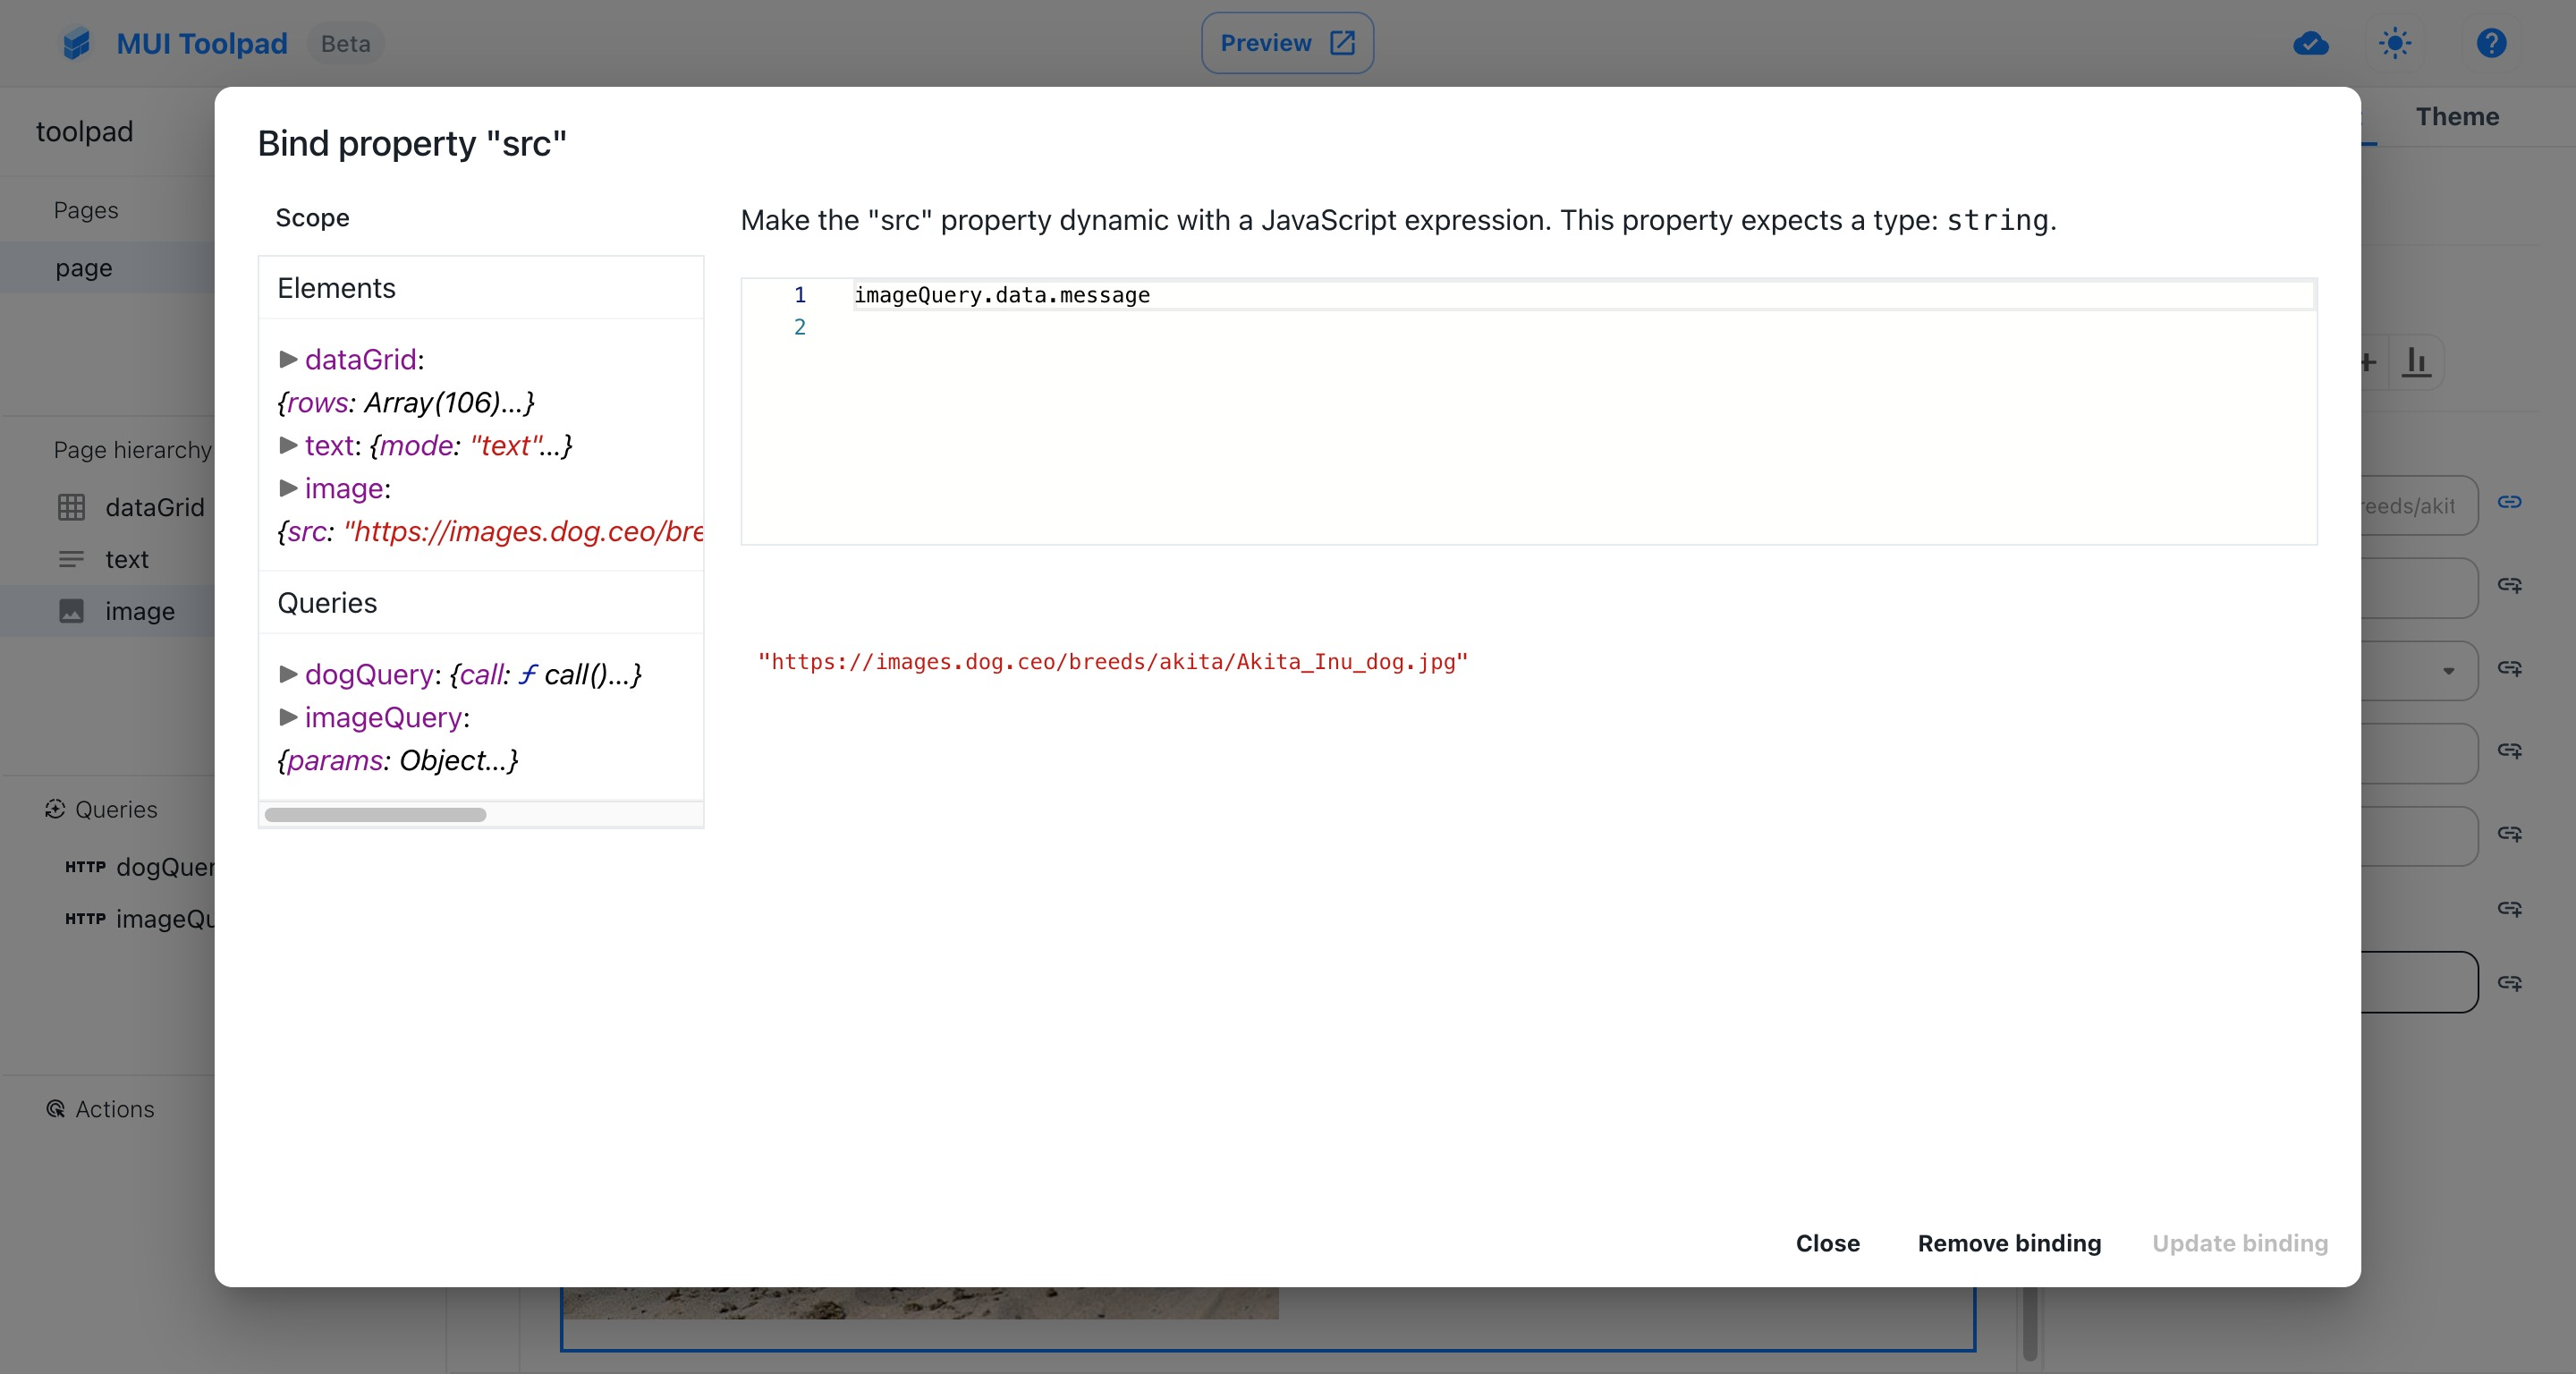Select the image element icon in page hierarchy
Image resolution: width=2576 pixels, height=1374 pixels.
(x=71, y=611)
